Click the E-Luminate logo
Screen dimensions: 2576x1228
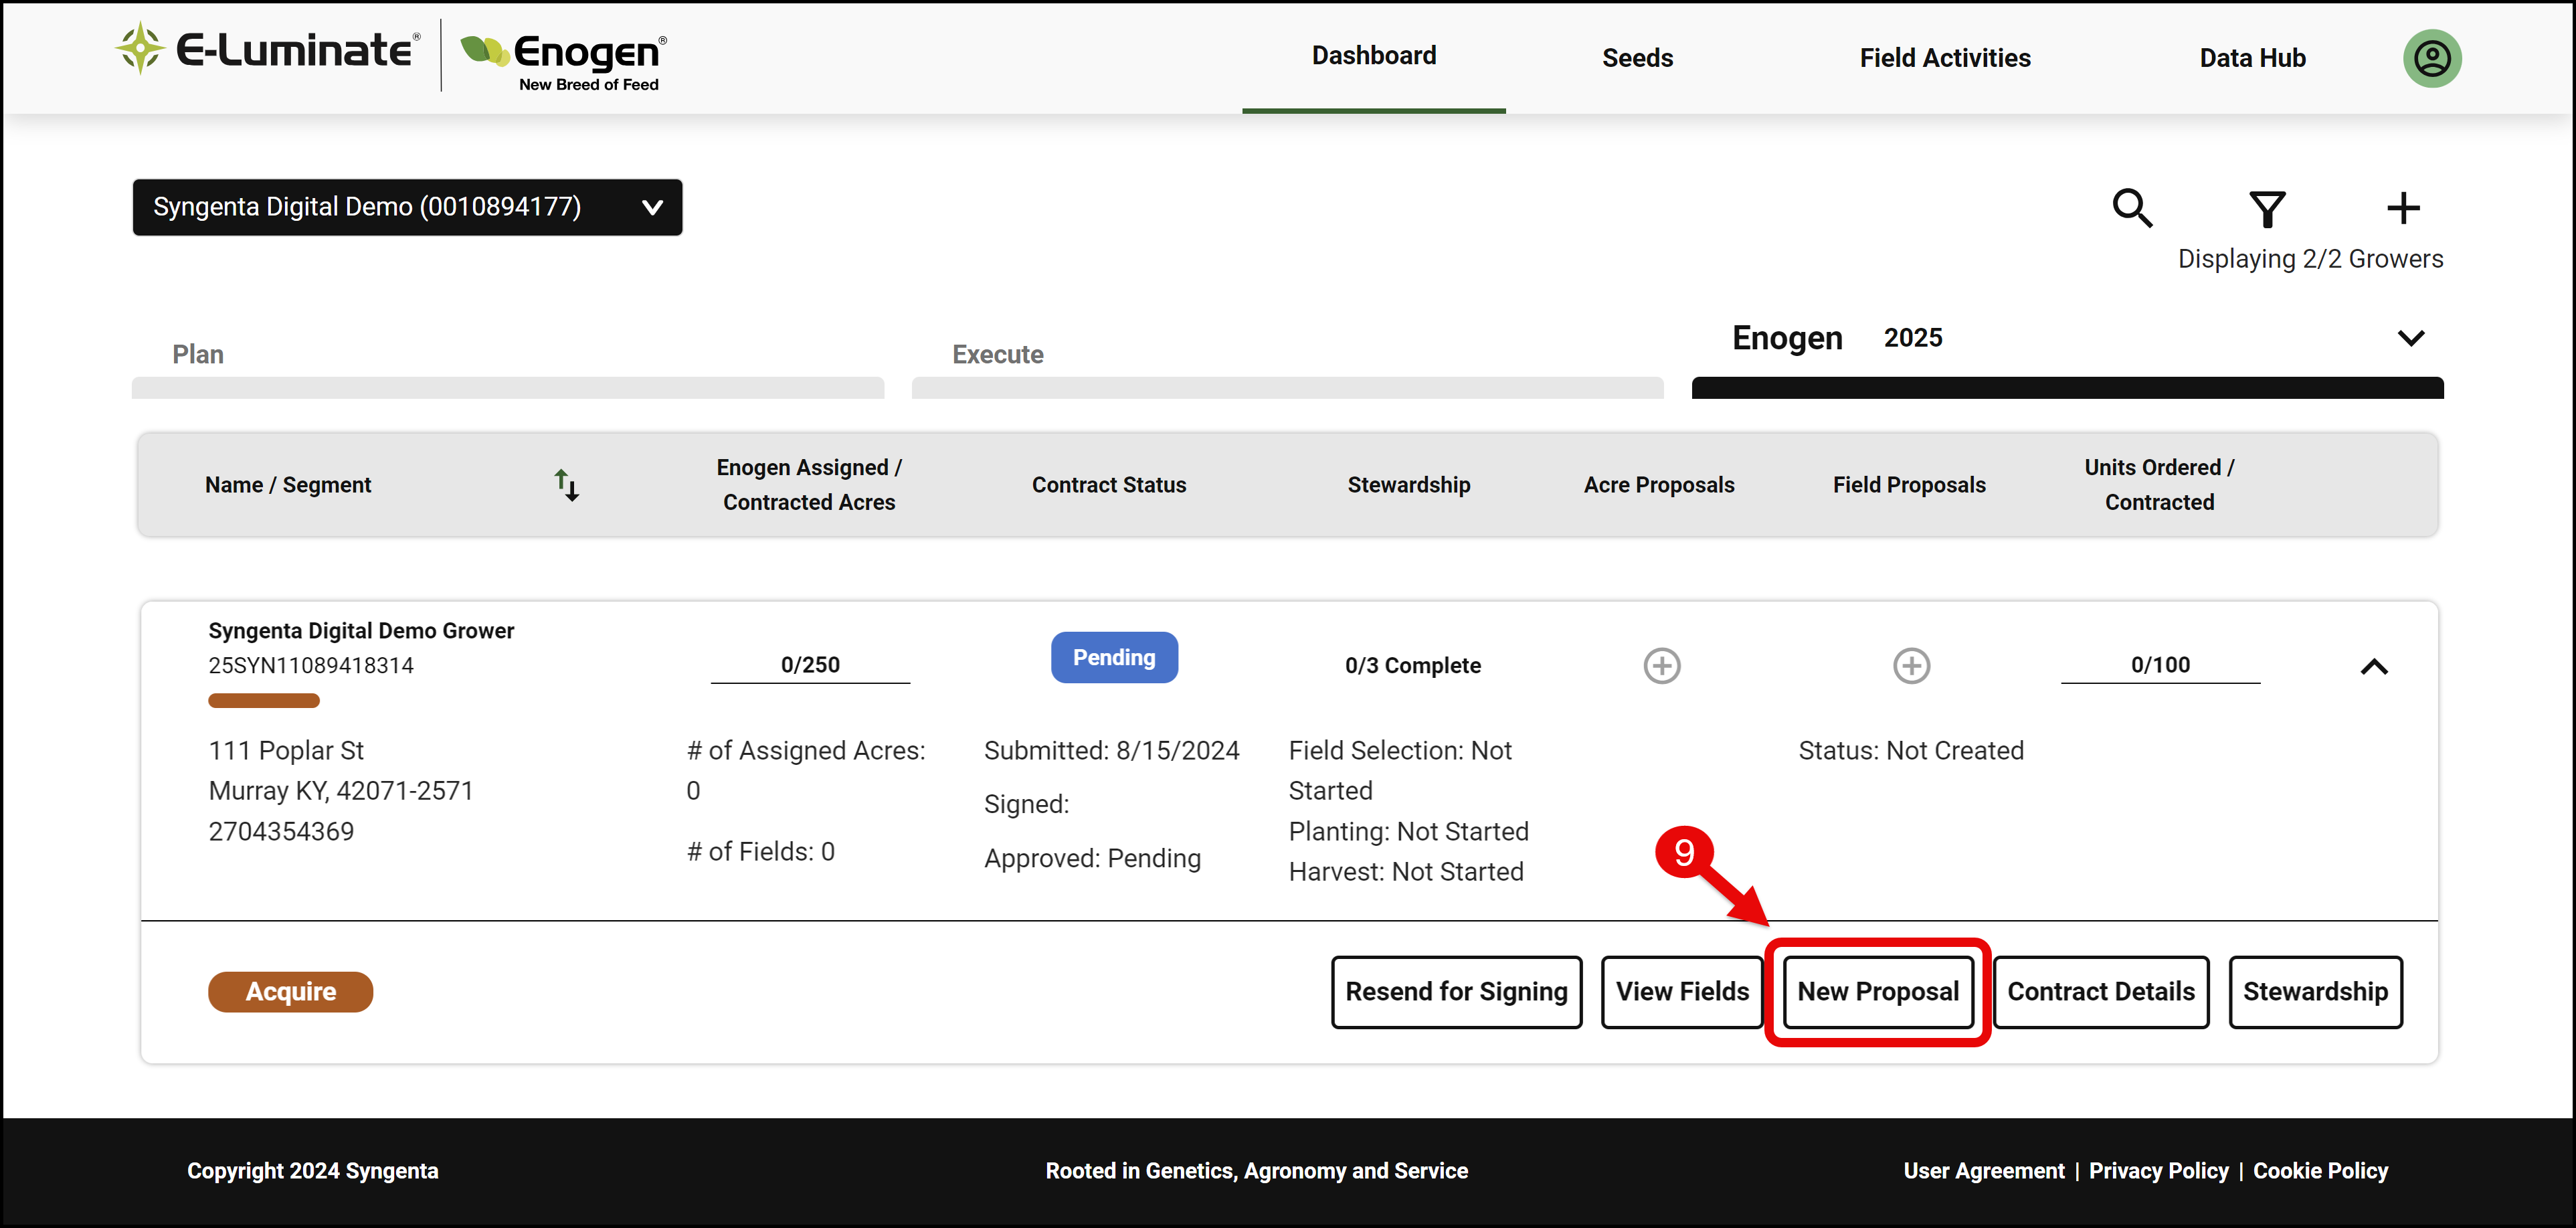[x=267, y=49]
